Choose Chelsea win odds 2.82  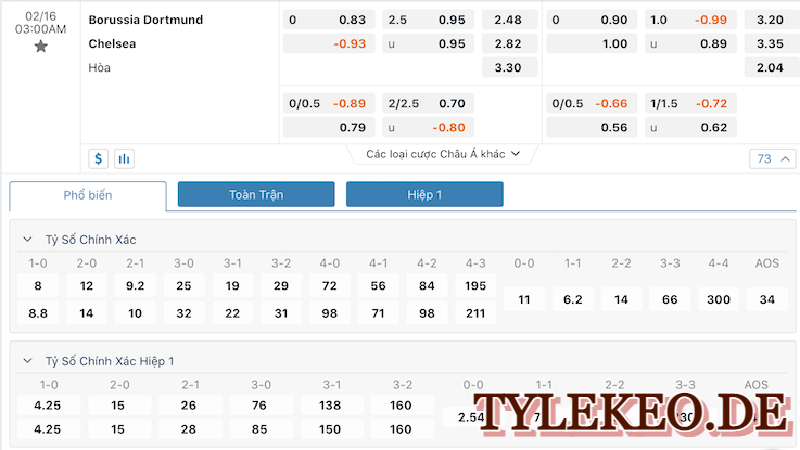509,44
